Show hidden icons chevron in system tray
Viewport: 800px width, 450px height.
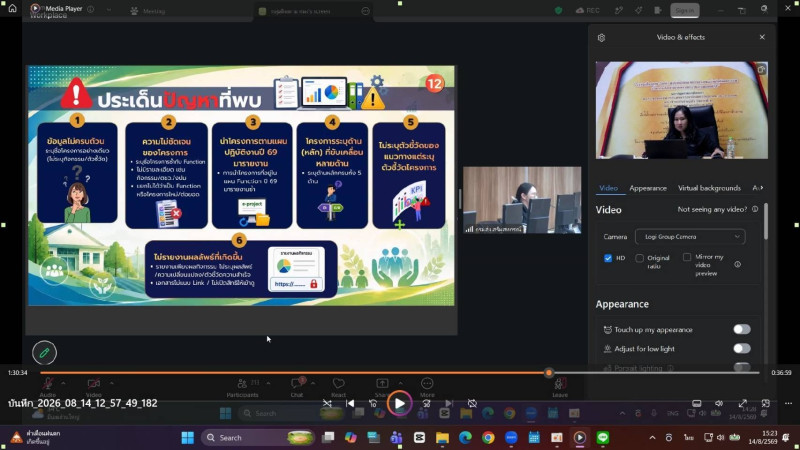pos(652,438)
